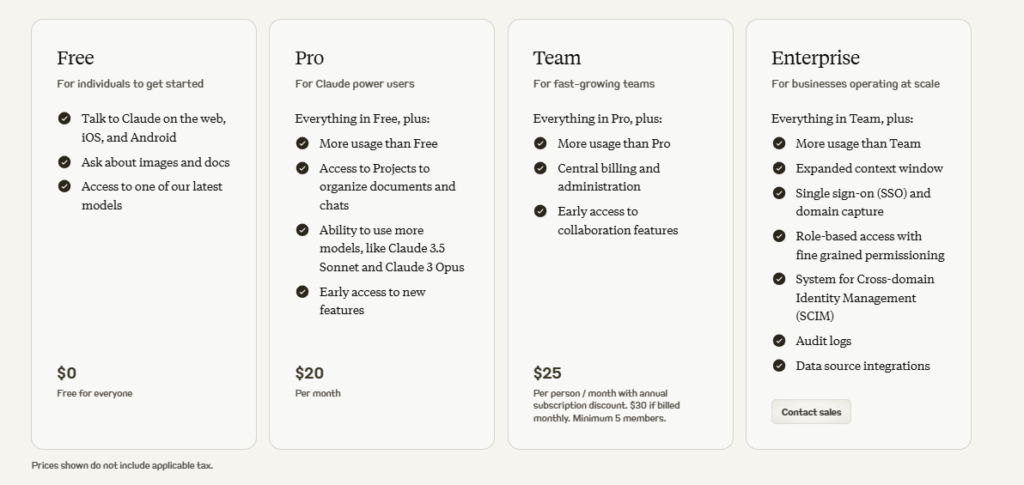
Task: Click the Contact sales button
Action: [x=811, y=412]
